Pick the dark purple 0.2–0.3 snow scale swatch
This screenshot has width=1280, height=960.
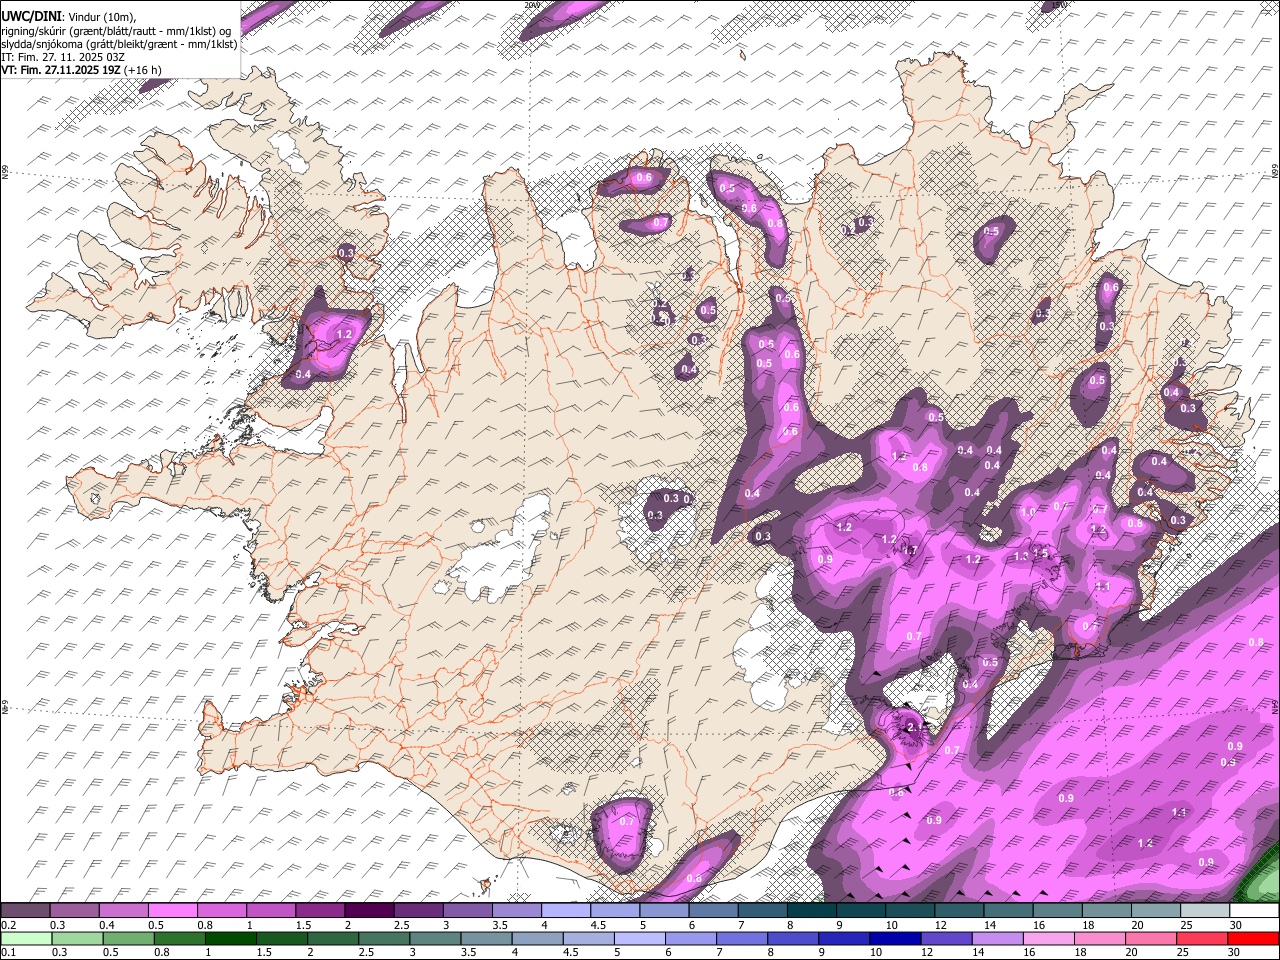25,911
